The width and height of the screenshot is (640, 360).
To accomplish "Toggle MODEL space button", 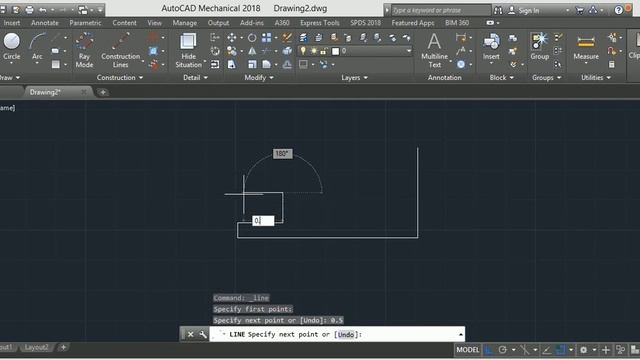I will (468, 350).
